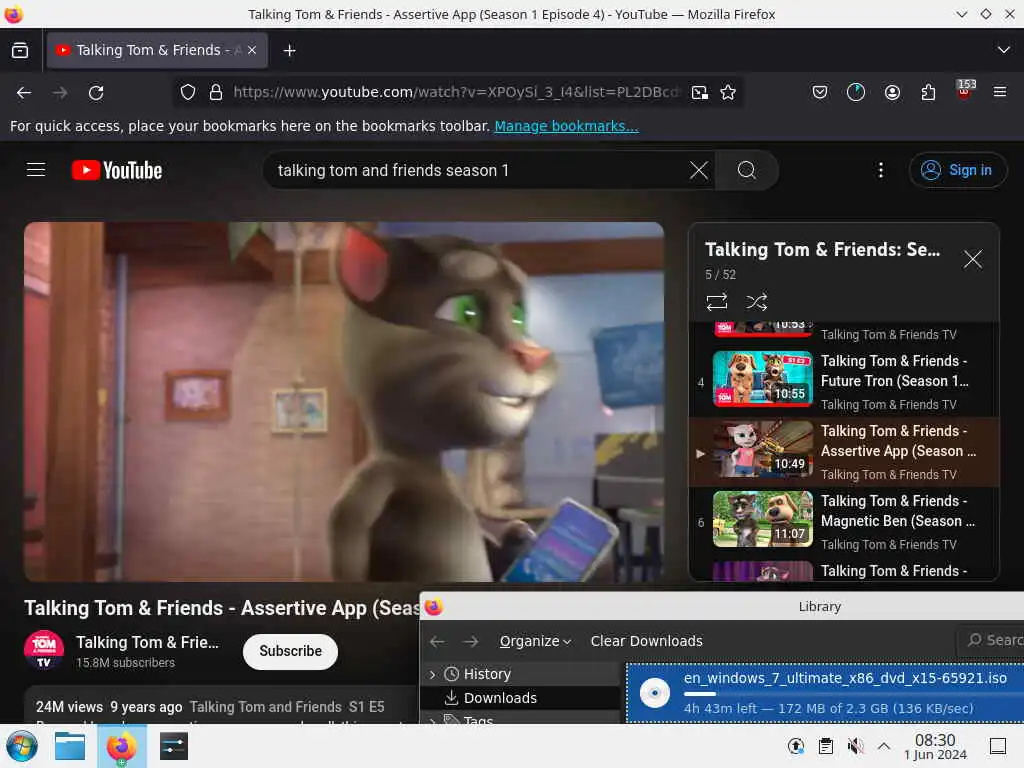
Task: Reload the current YouTube page
Action: [96, 93]
